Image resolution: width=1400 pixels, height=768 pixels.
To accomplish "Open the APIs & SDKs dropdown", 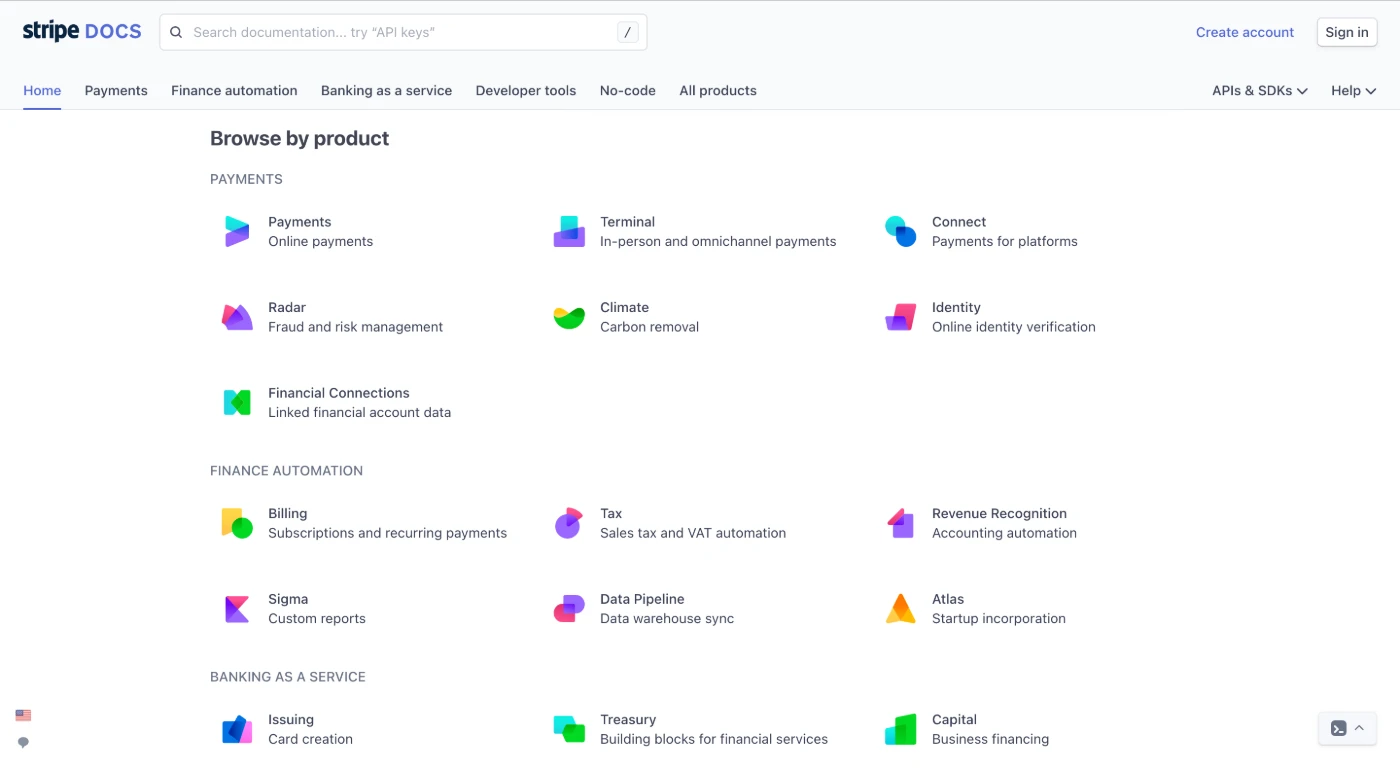I will 1260,90.
